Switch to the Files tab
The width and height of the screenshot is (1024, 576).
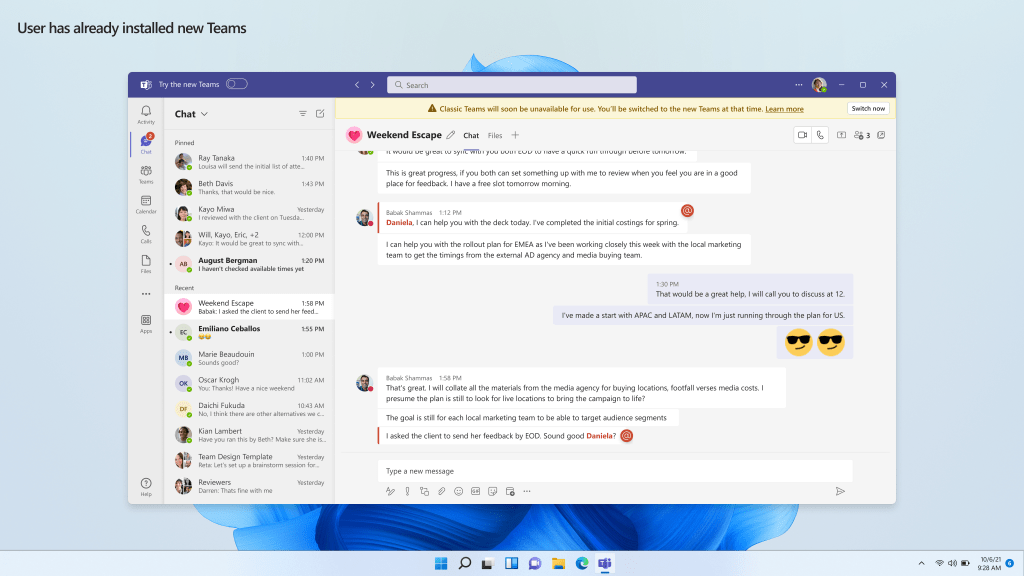(495, 135)
